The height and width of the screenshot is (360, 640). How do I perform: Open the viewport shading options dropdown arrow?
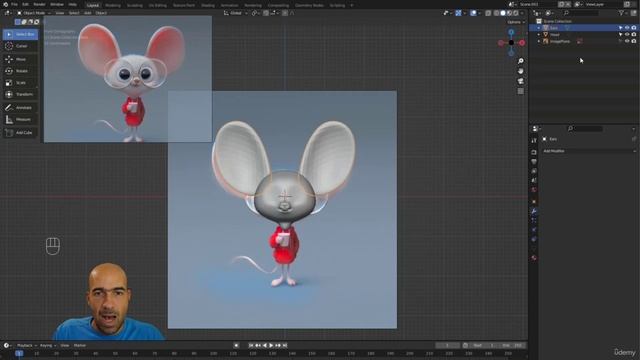pos(522,13)
